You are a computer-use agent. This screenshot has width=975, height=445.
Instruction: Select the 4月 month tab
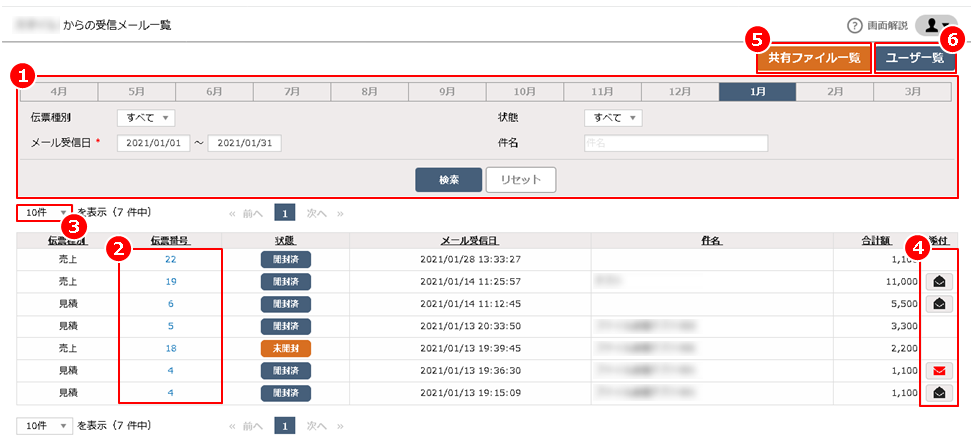coord(59,91)
